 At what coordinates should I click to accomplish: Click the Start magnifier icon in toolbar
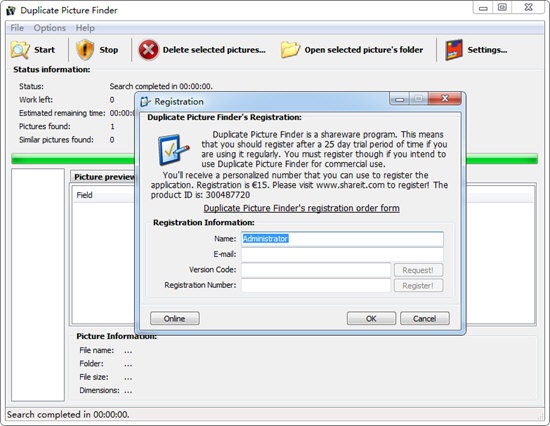[20, 50]
